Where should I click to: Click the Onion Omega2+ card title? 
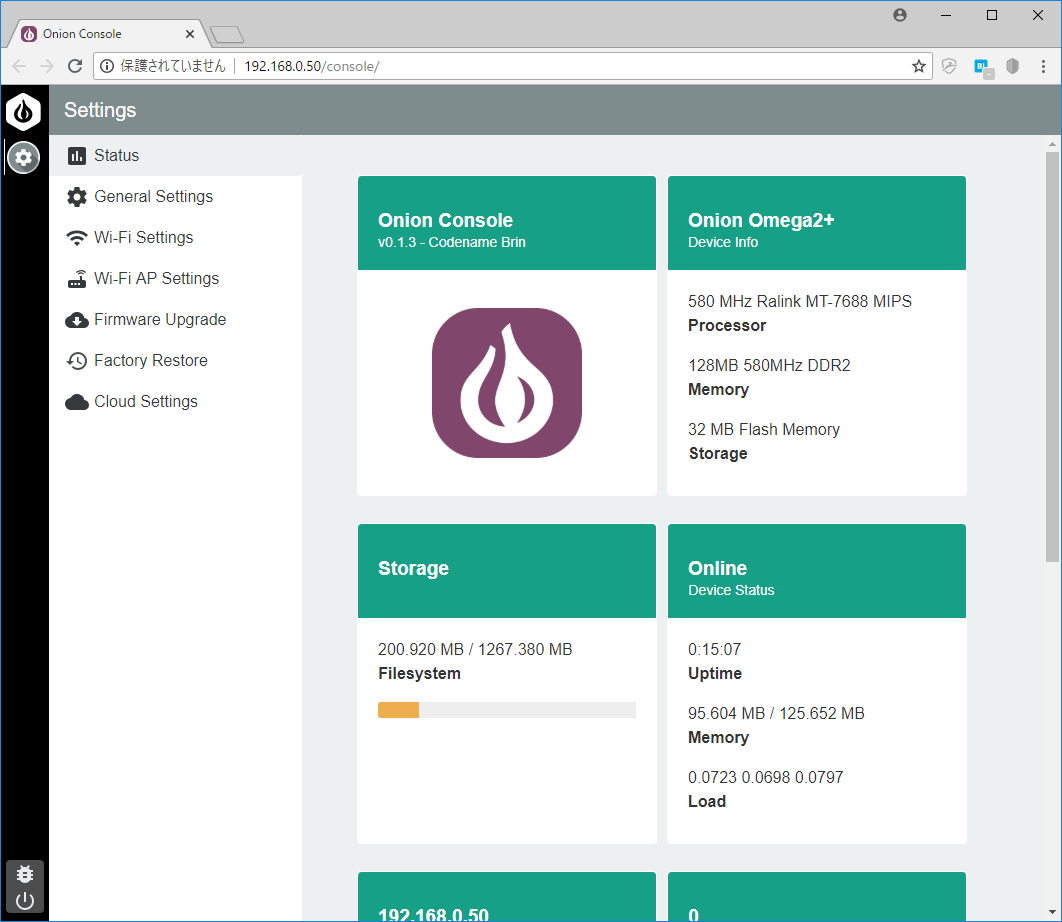(x=761, y=220)
